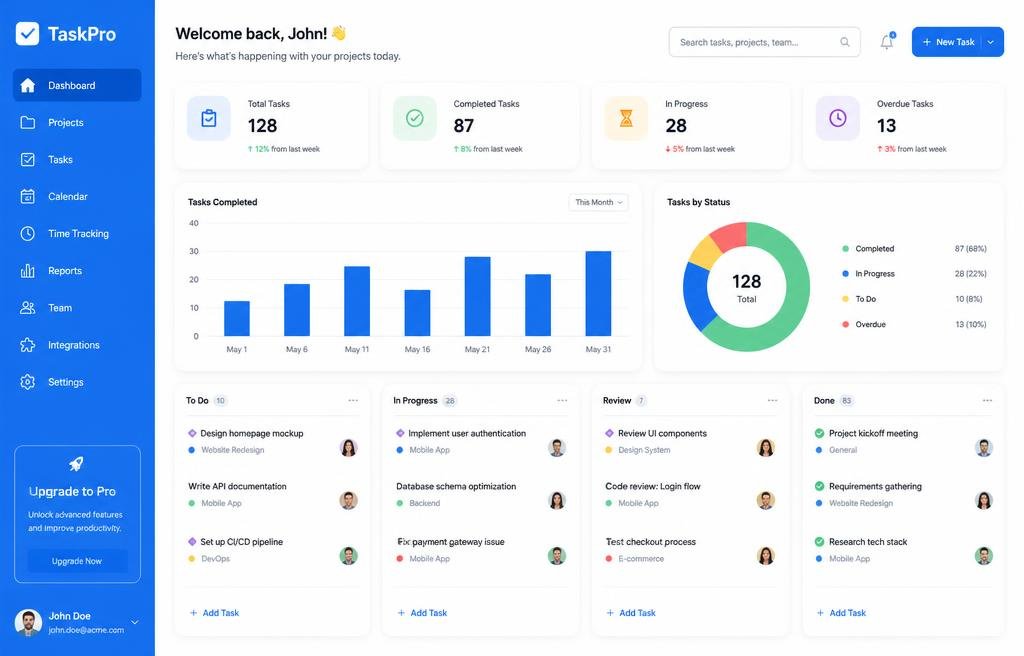Click the Overdue red legend dot
Viewport: 1024px width, 656px height.
click(846, 325)
